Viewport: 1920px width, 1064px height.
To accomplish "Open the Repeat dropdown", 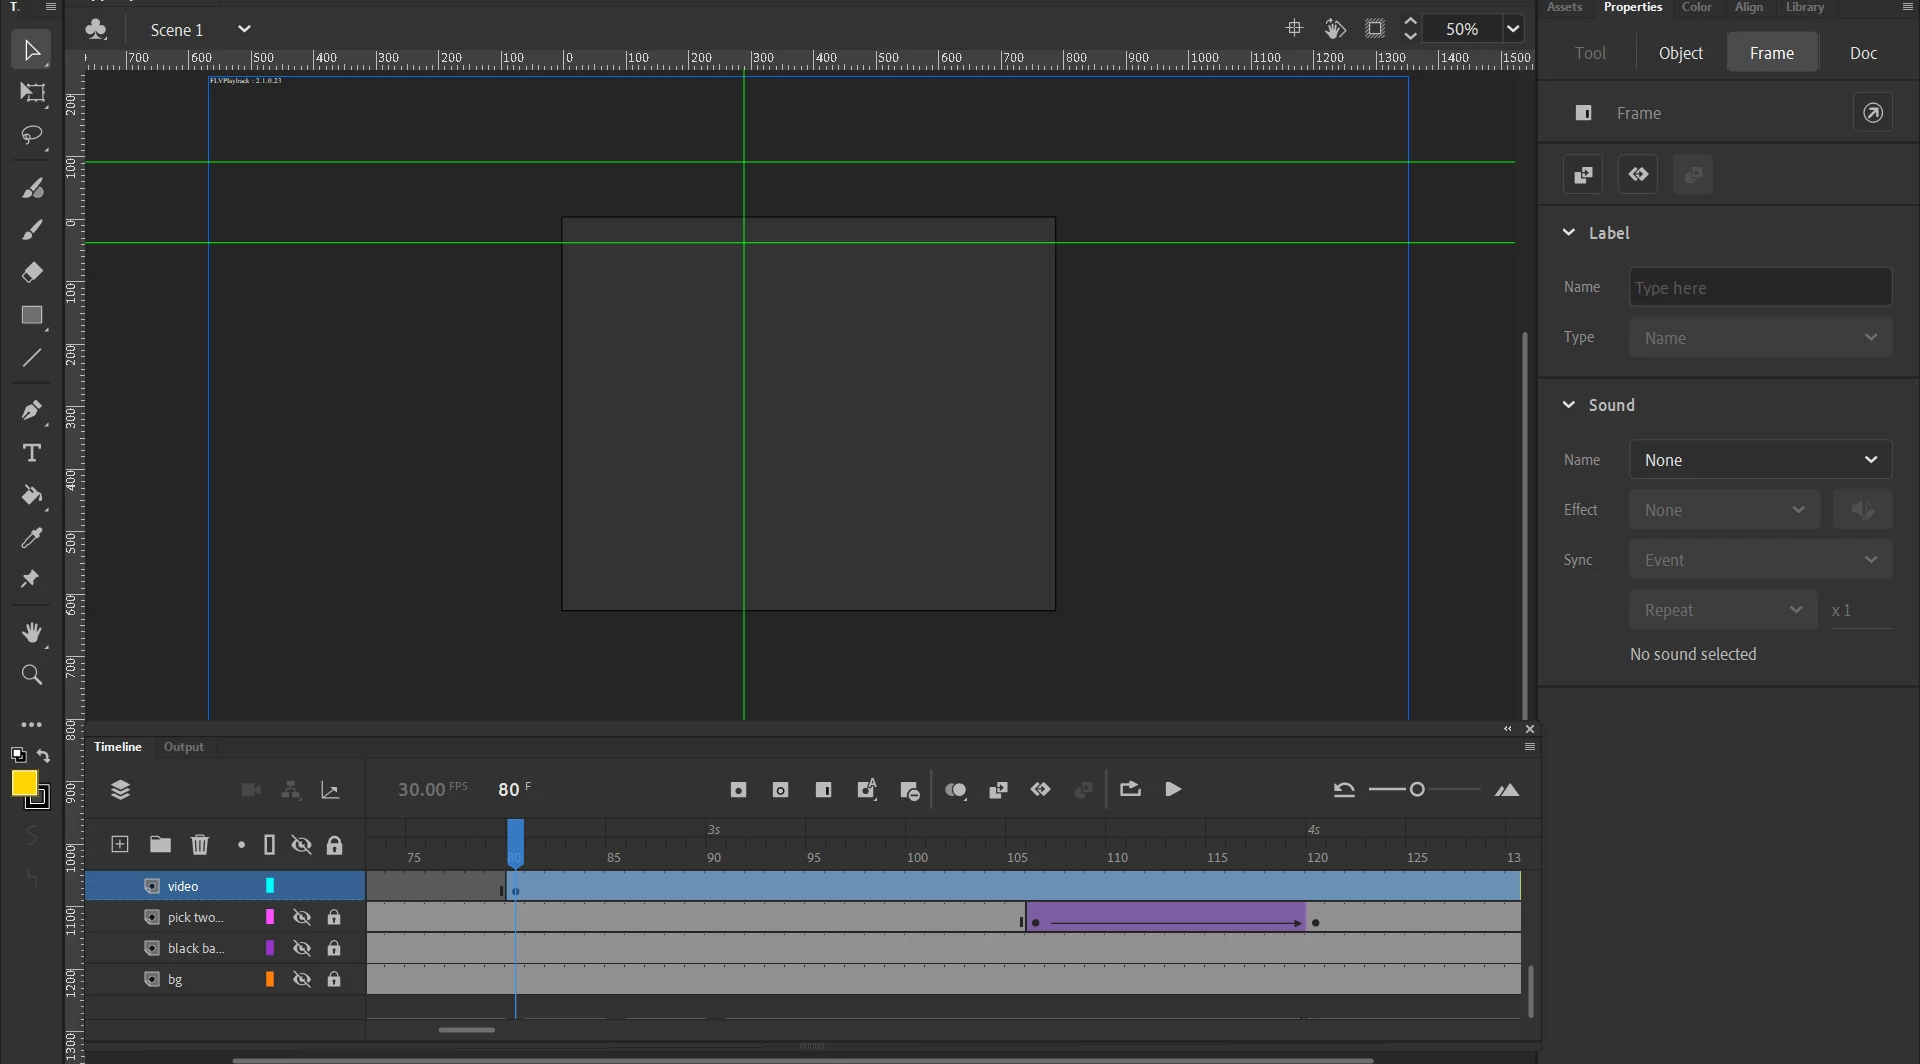I will click(1723, 610).
